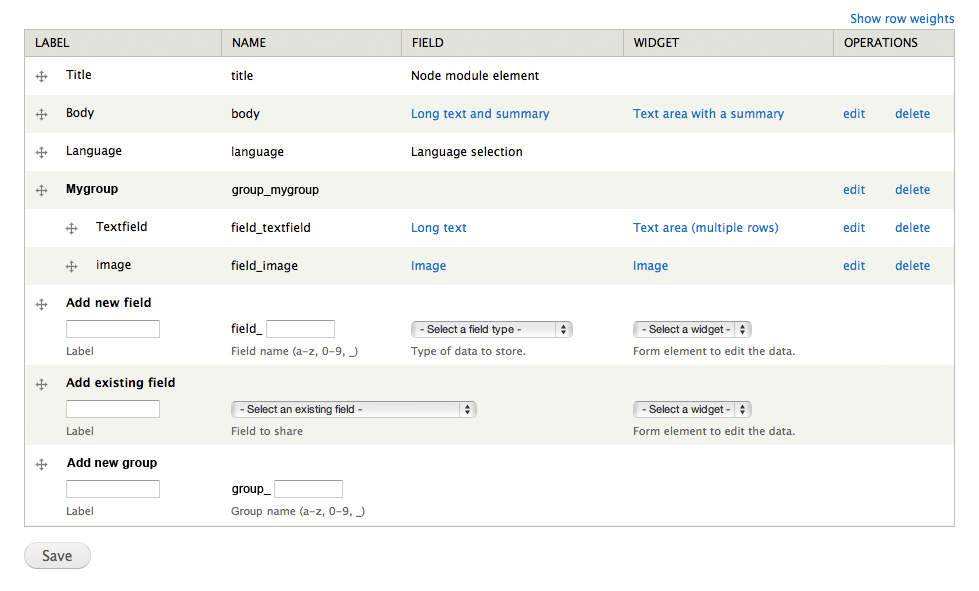Grab the Language row reorder handle
Viewport: 979px width, 591px height.
point(41,152)
